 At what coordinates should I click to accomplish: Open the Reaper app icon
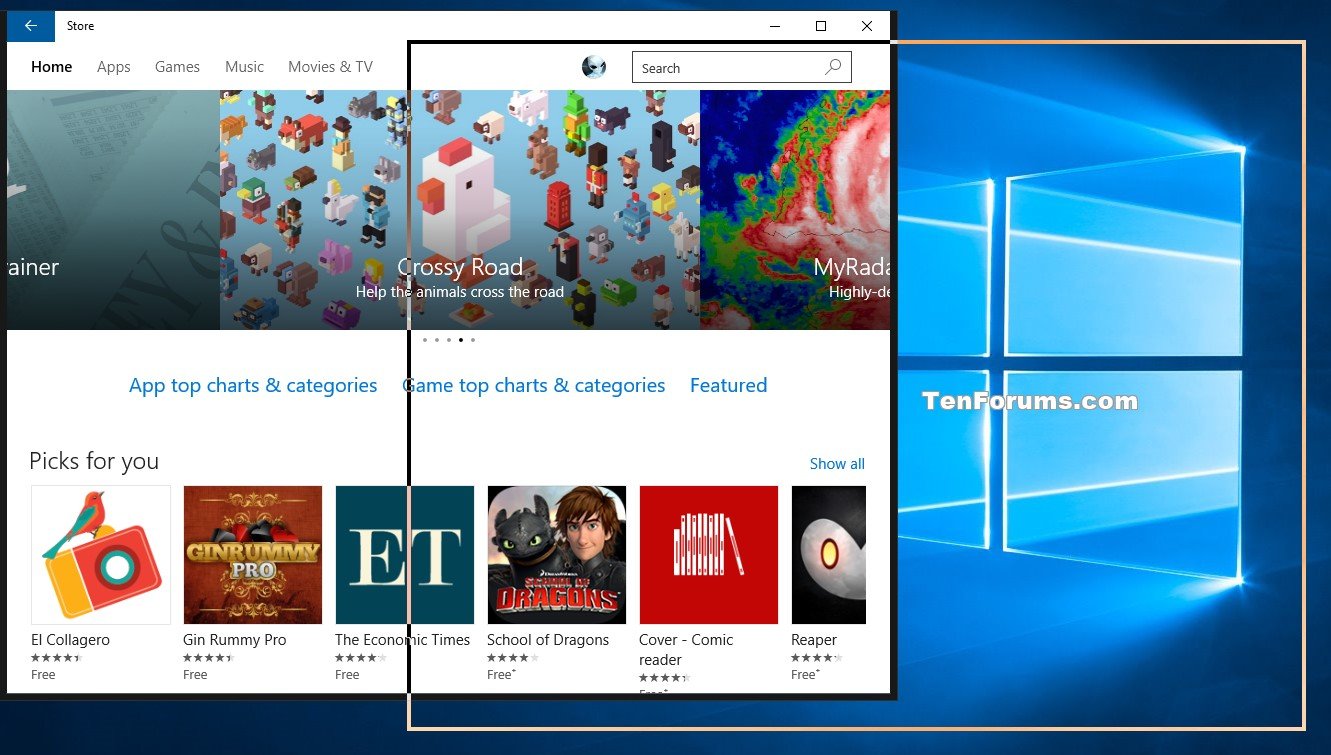point(829,555)
